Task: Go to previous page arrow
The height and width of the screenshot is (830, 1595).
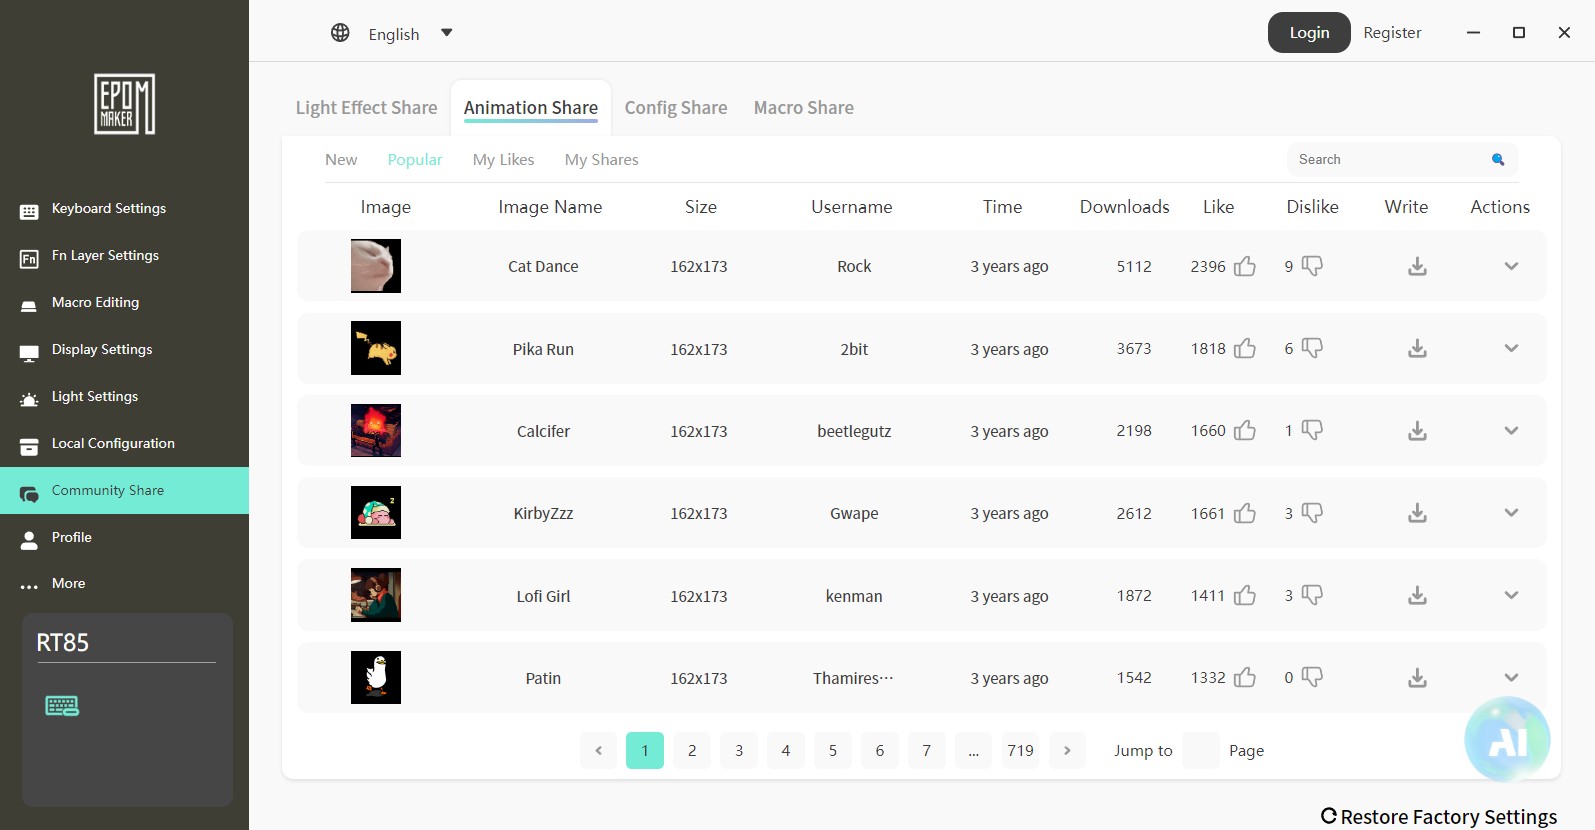Action: click(598, 750)
